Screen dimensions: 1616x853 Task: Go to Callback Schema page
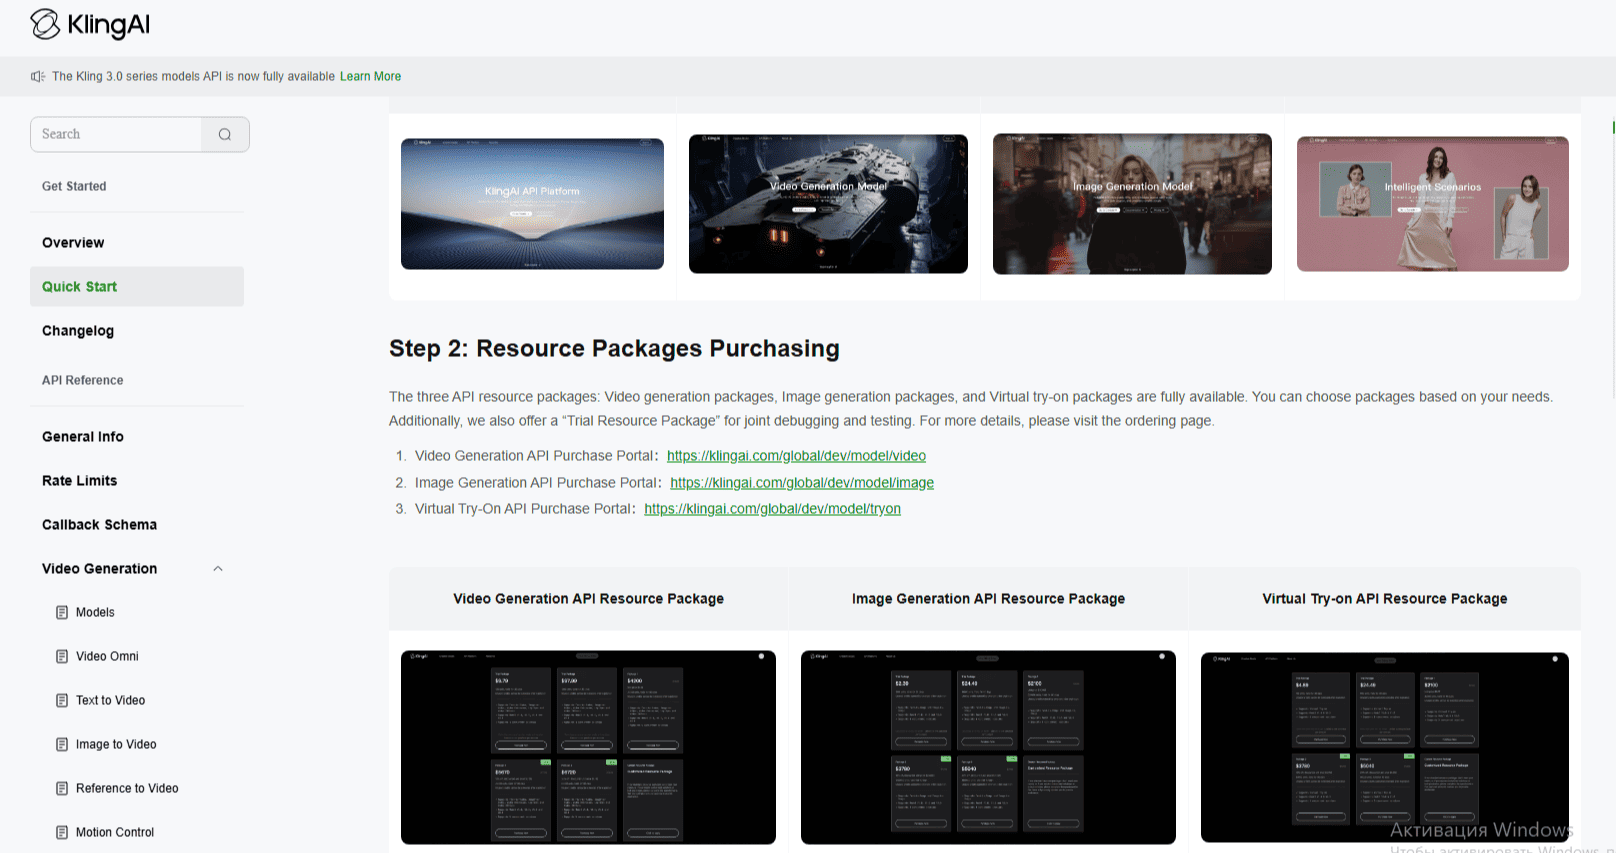(99, 525)
